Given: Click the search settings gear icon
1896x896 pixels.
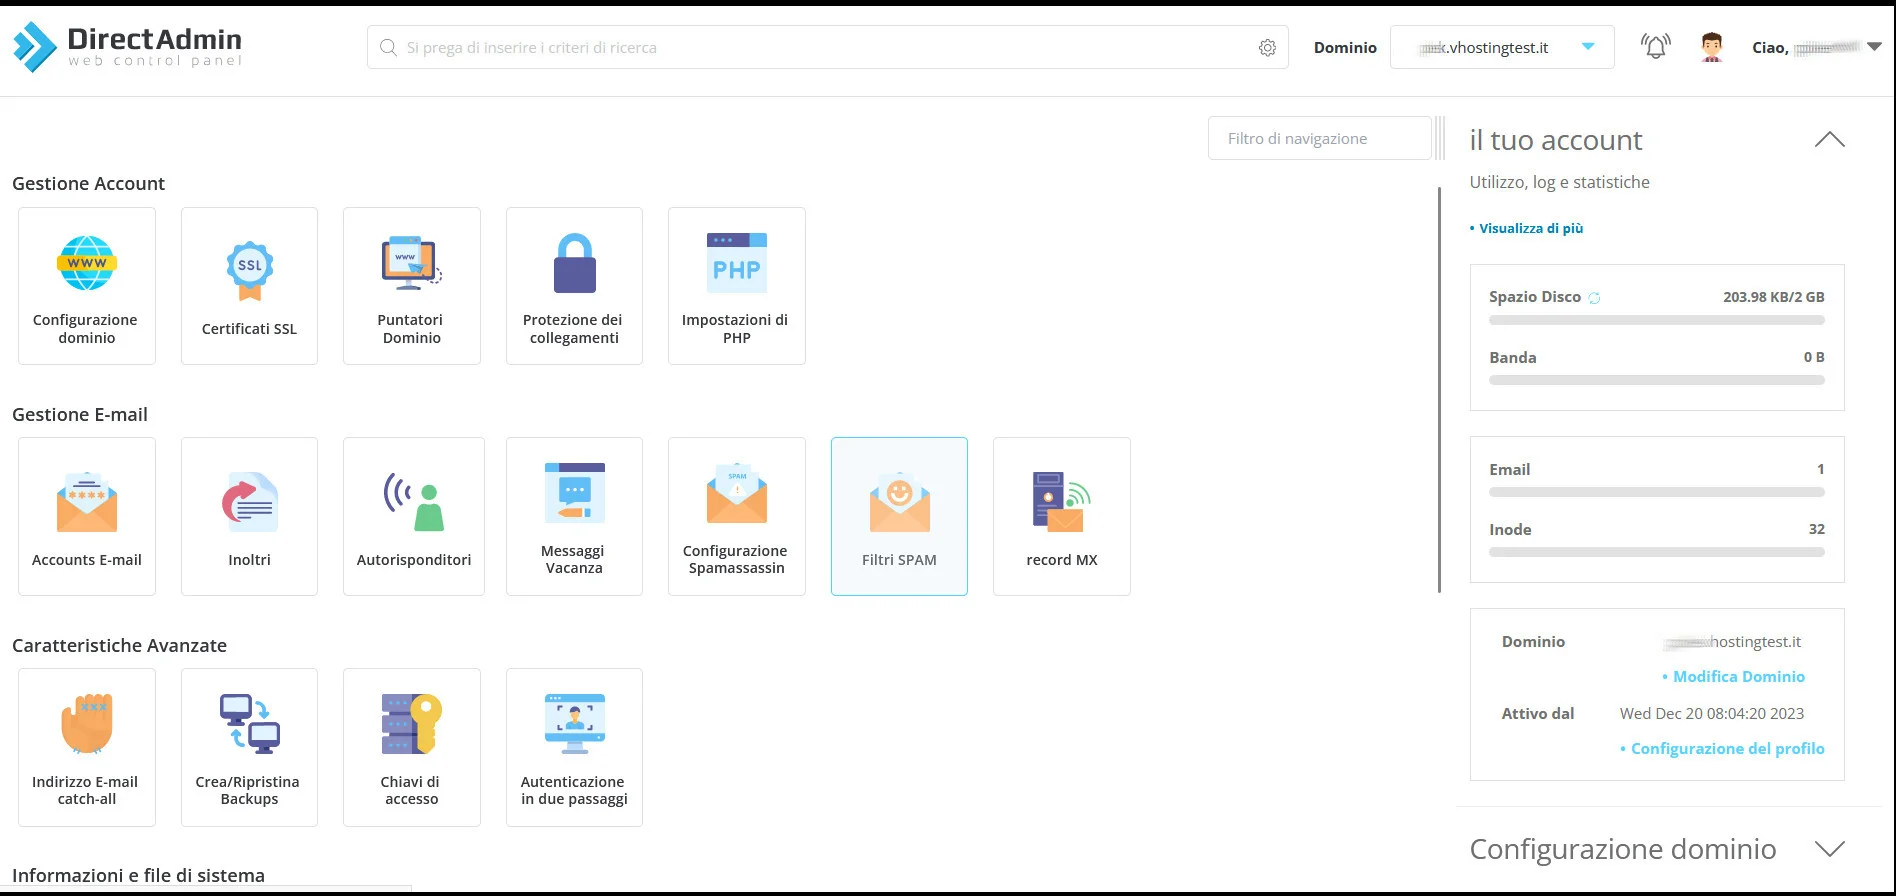Looking at the screenshot, I should point(1267,48).
